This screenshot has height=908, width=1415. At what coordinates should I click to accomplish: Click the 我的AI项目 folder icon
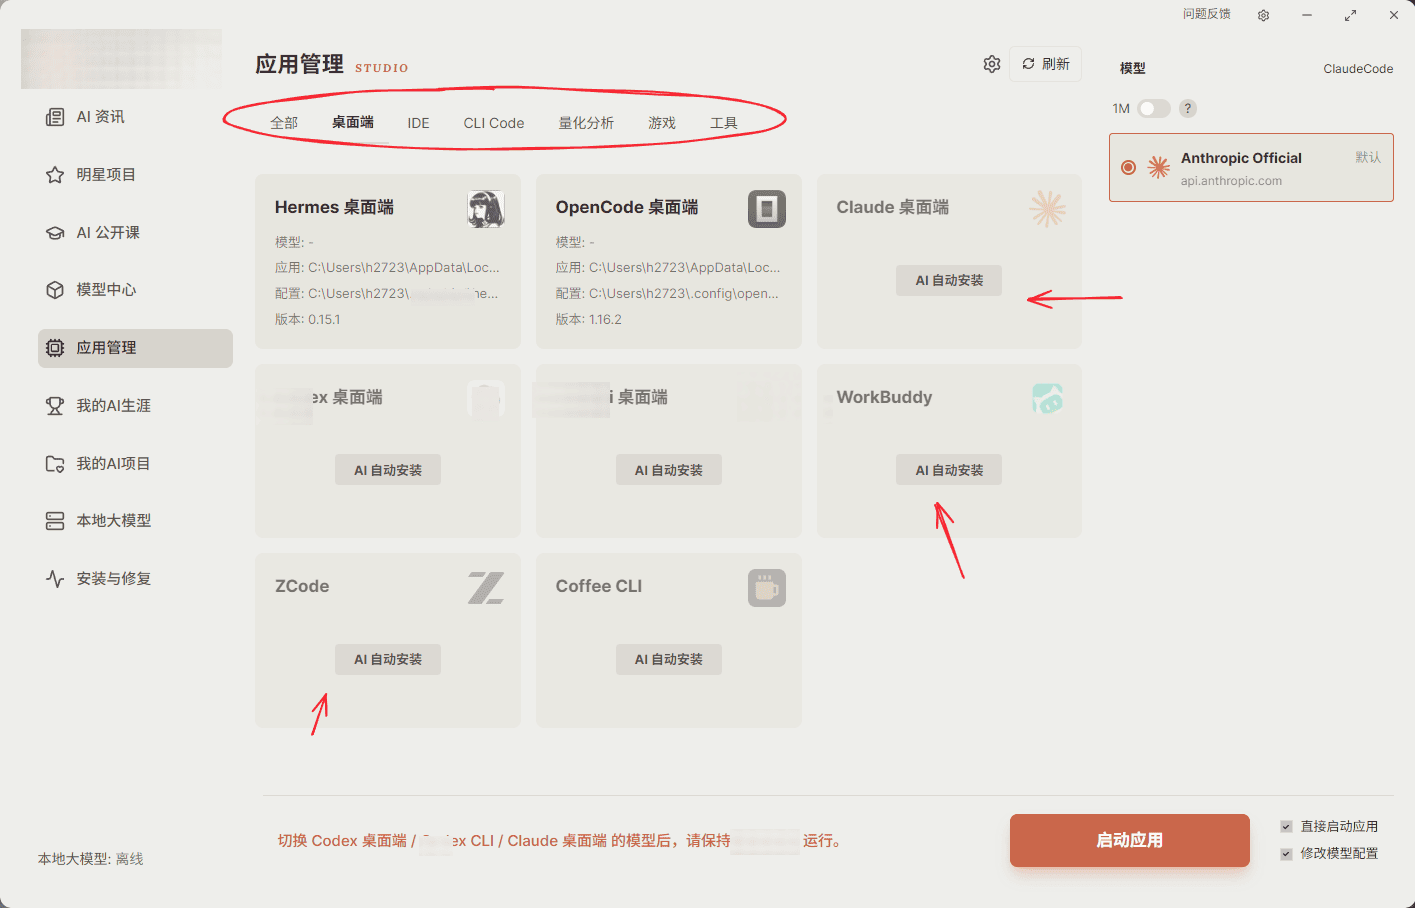click(x=55, y=464)
